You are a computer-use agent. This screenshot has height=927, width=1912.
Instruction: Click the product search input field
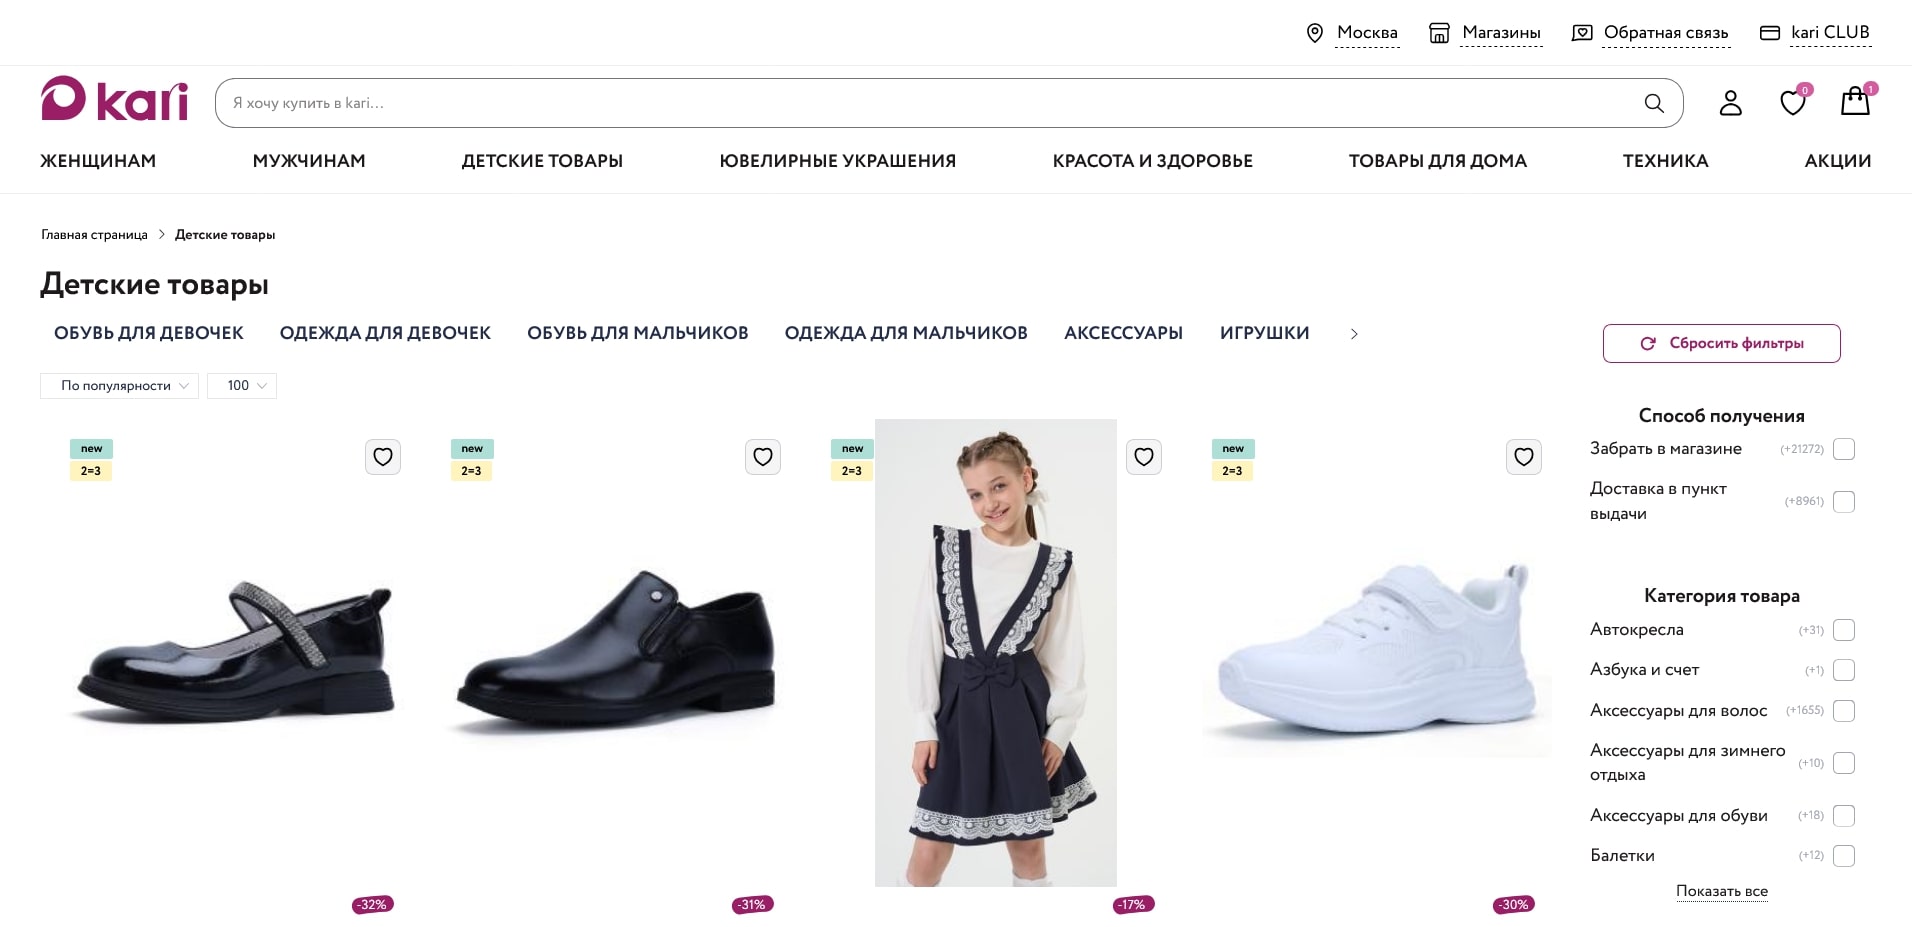(930, 103)
